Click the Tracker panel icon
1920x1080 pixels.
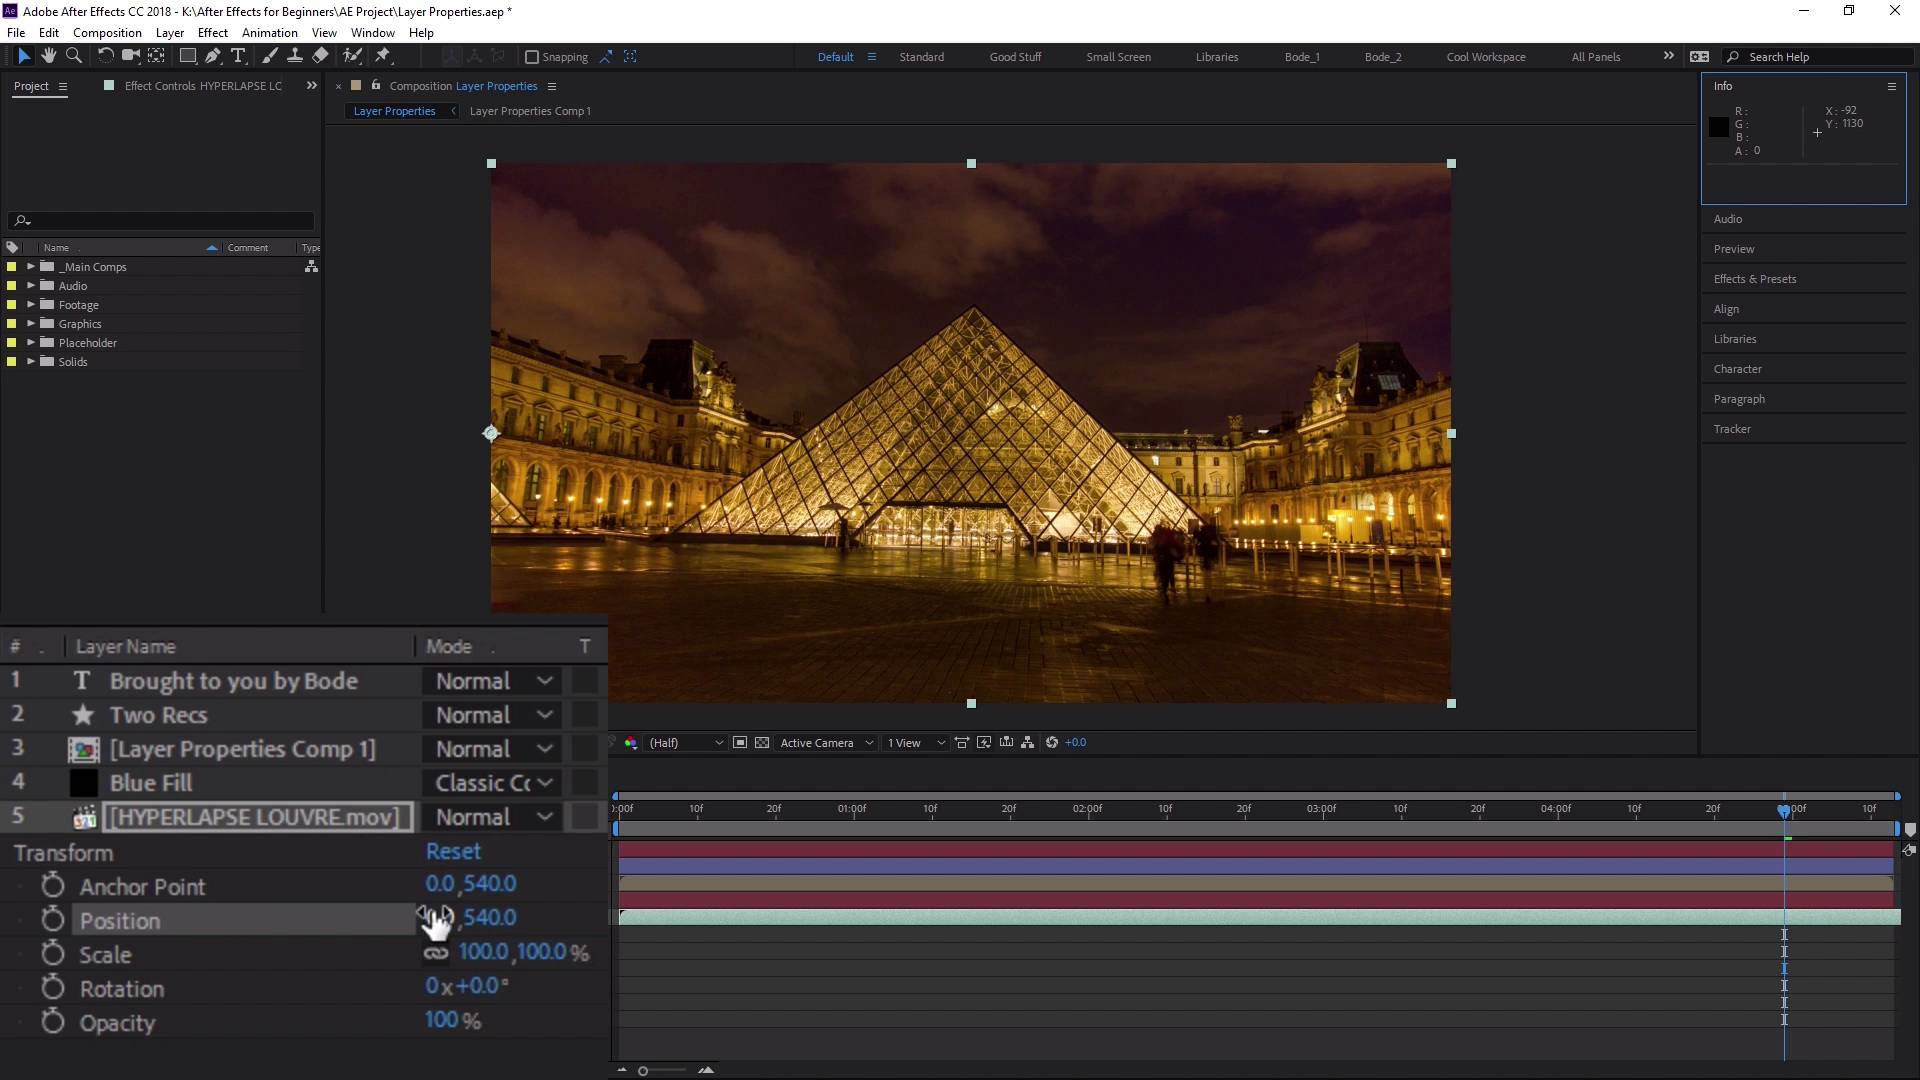tap(1731, 427)
